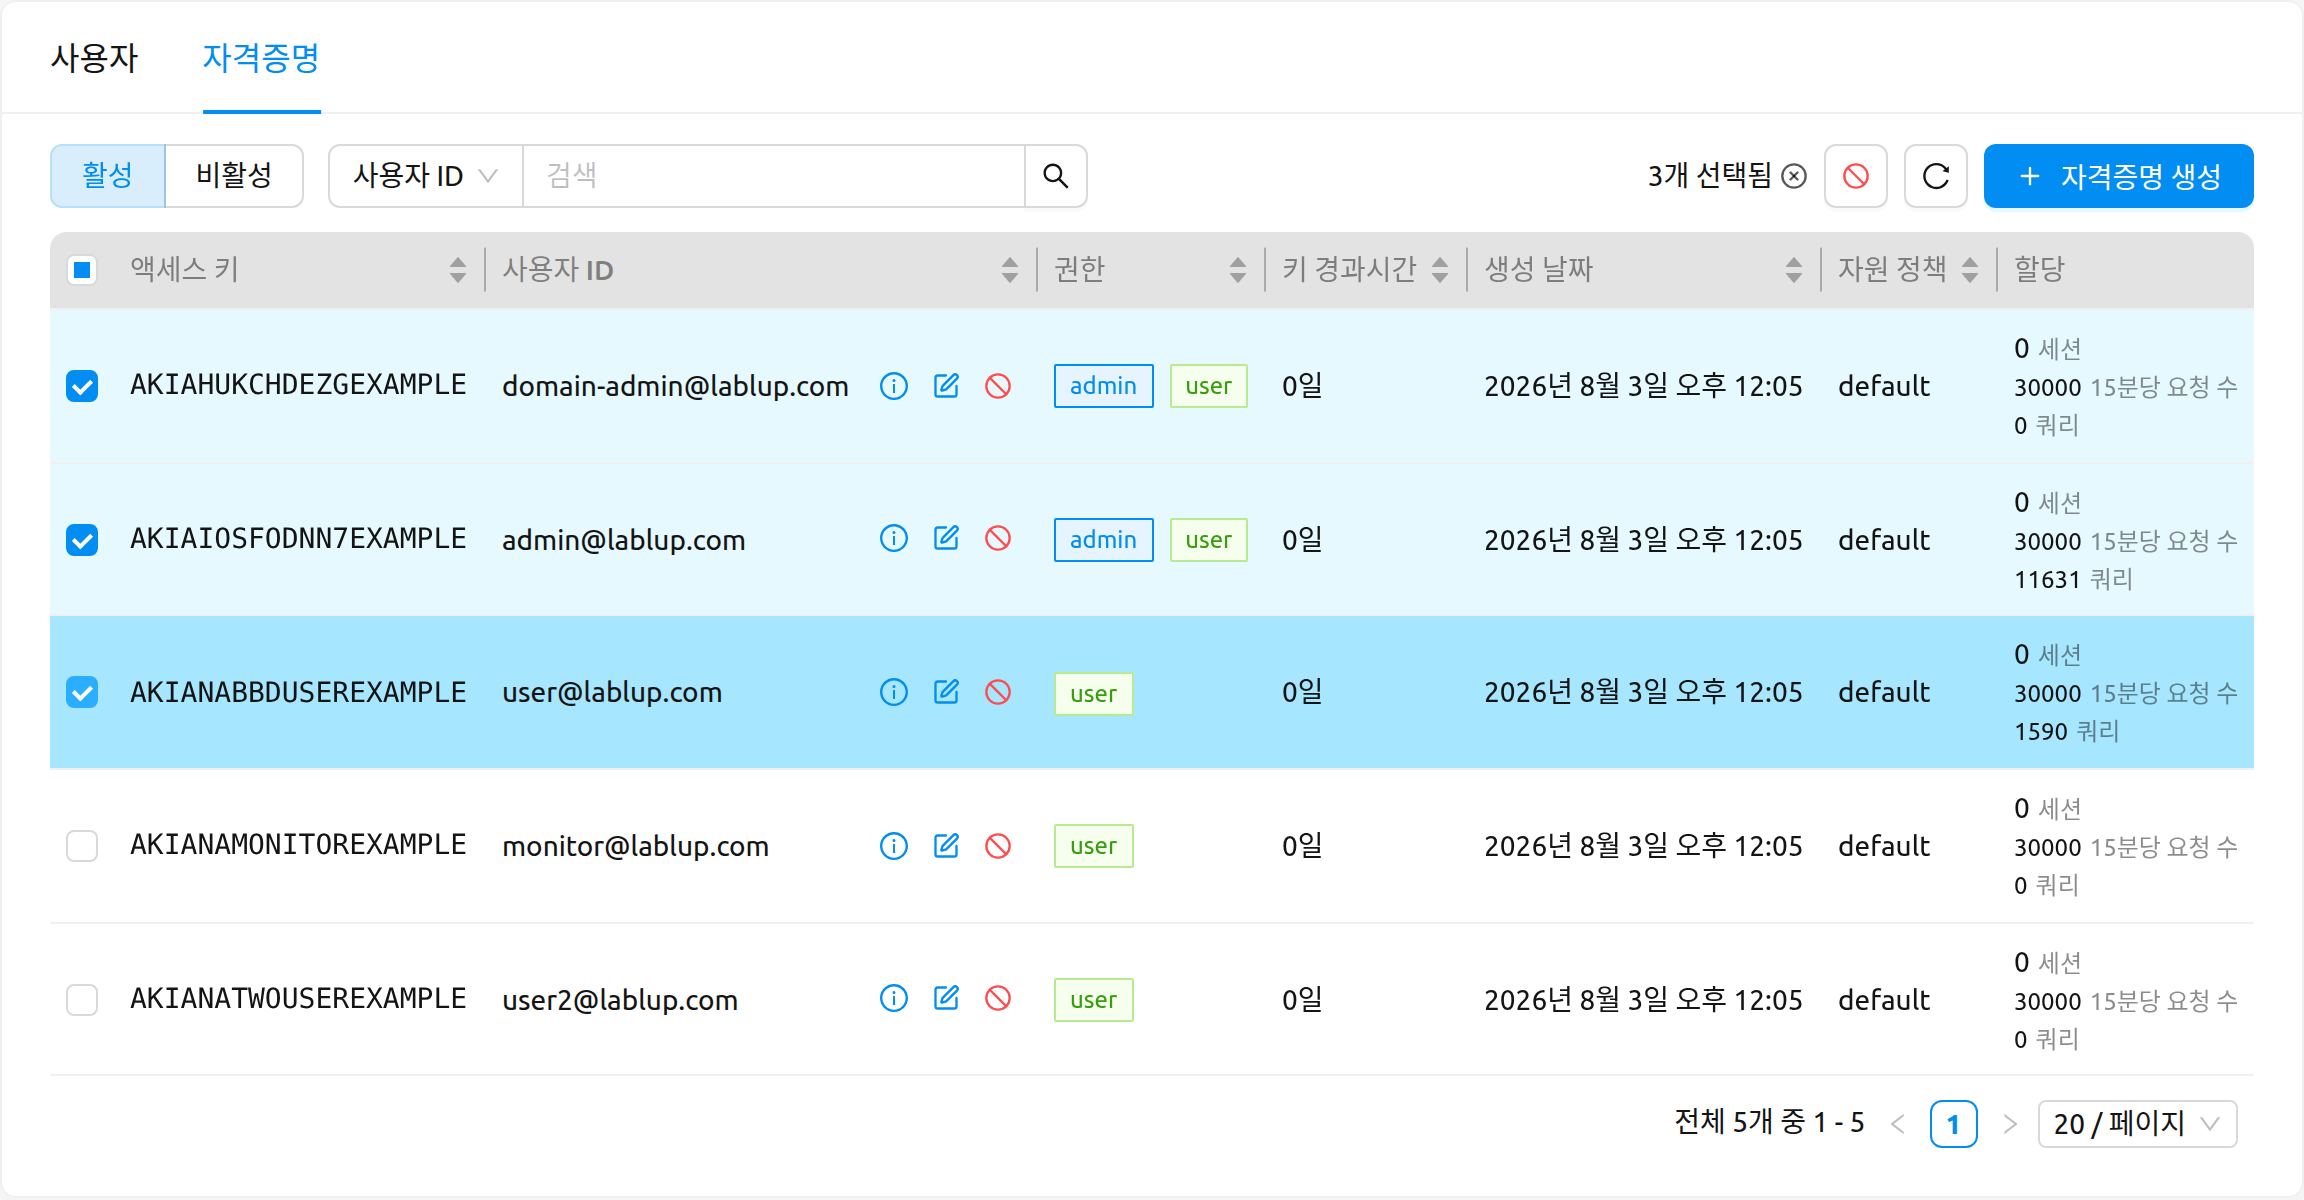Image resolution: width=2304 pixels, height=1200 pixels.
Task: Clear the 3 selected items
Action: [1795, 177]
